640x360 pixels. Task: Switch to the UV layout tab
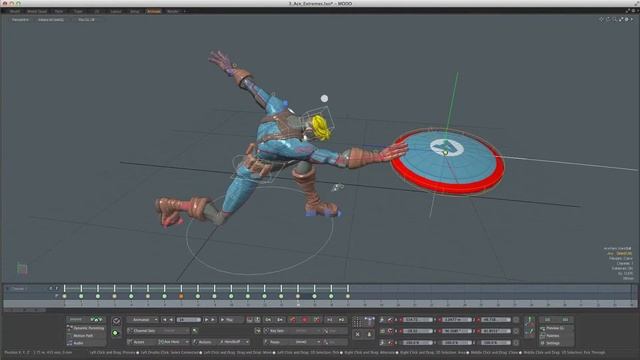tap(97, 11)
